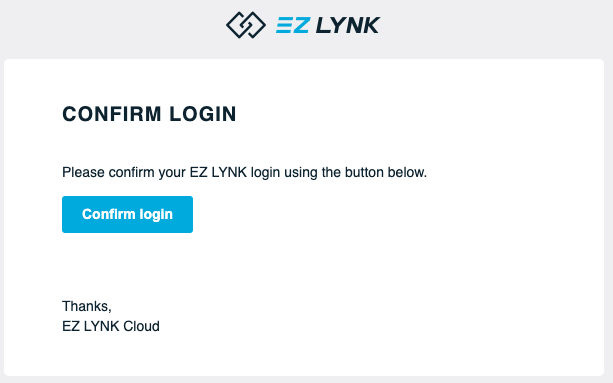The width and height of the screenshot is (613, 383).
Task: Click the dark "LYNK" wordmark in header
Action: [348, 25]
